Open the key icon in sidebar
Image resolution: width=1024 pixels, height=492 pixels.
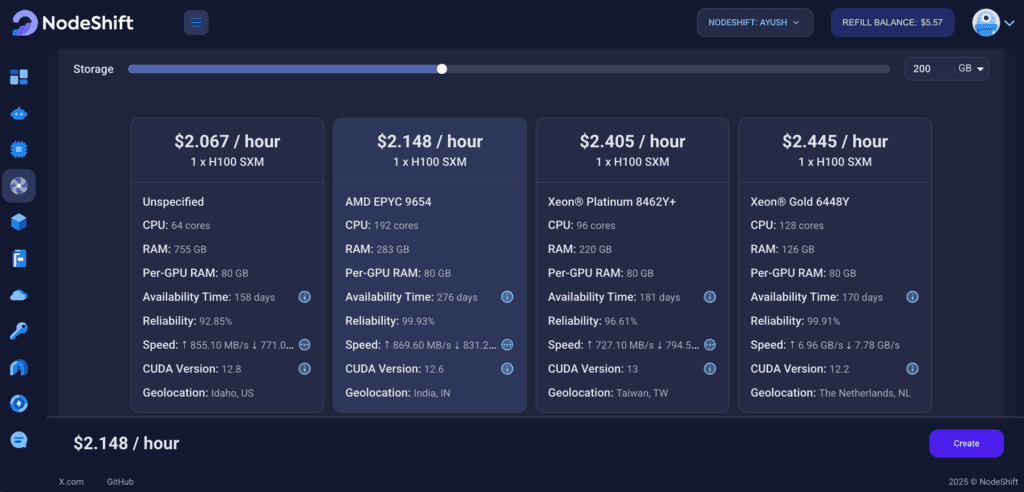tap(19, 330)
